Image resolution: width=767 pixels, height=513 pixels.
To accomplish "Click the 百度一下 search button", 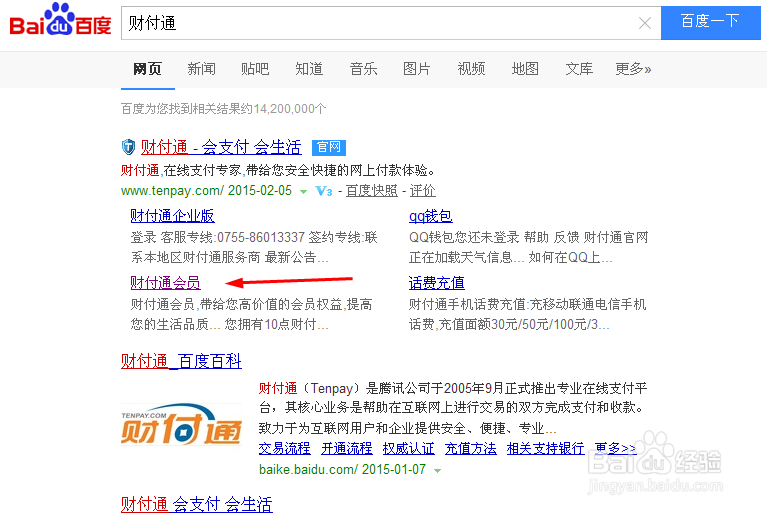I will (710, 22).
